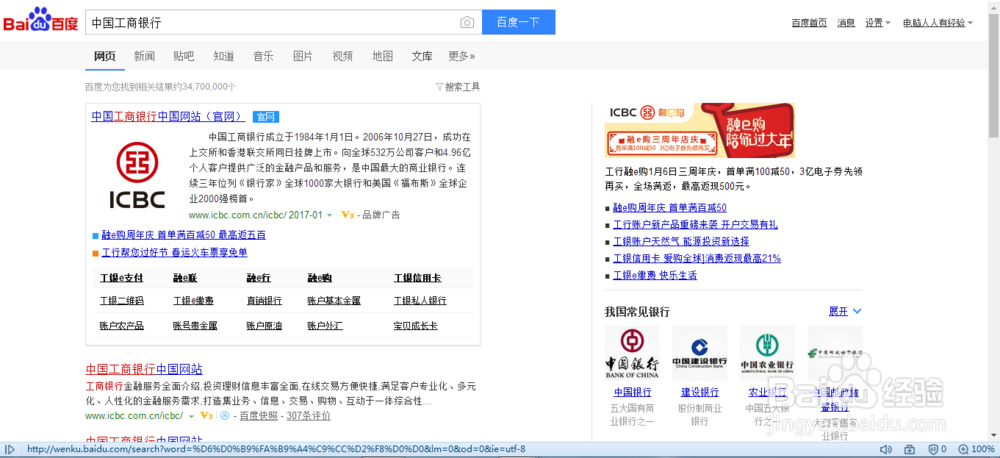1000x458 pixels.
Task: Open the 百度快照 cached page link
Action: [x=259, y=416]
